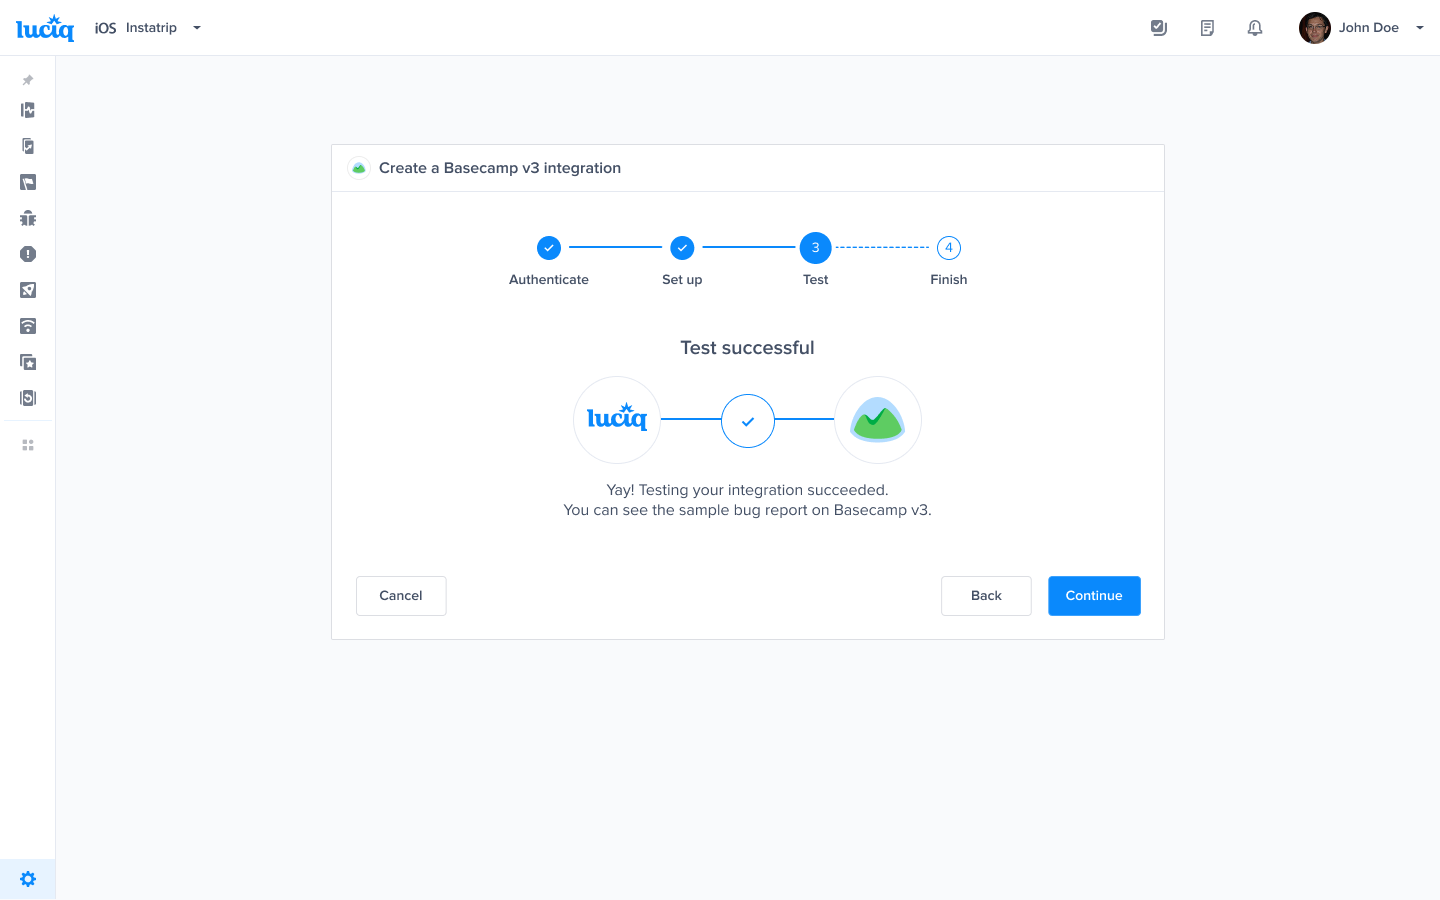Image resolution: width=1440 pixels, height=900 pixels.
Task: Go to the Authenticate step circle
Action: tap(549, 248)
